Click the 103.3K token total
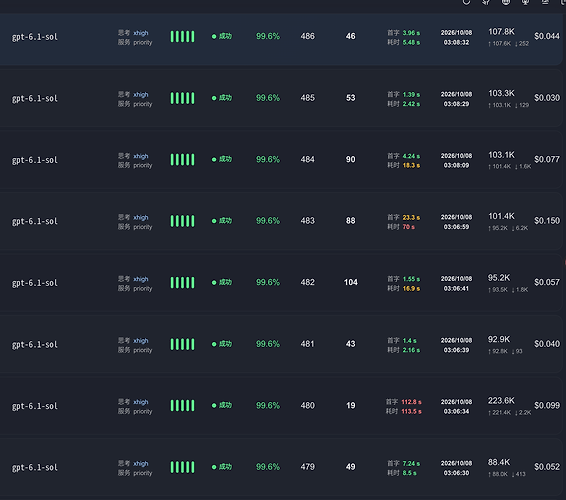 tap(501, 94)
